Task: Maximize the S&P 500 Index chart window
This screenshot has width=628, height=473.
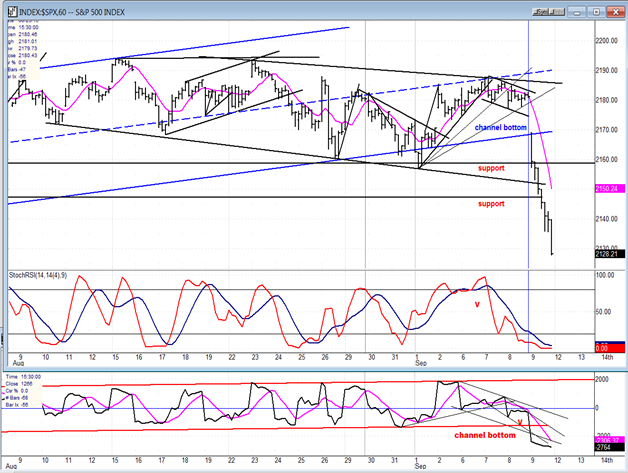Action: 596,12
